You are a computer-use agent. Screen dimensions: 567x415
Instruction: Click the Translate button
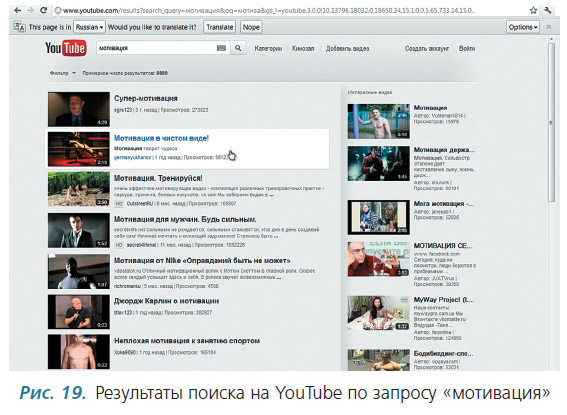coord(219,27)
